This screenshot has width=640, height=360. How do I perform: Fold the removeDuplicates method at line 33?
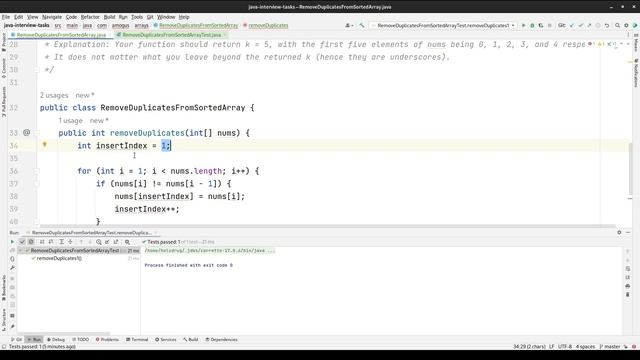(37, 133)
